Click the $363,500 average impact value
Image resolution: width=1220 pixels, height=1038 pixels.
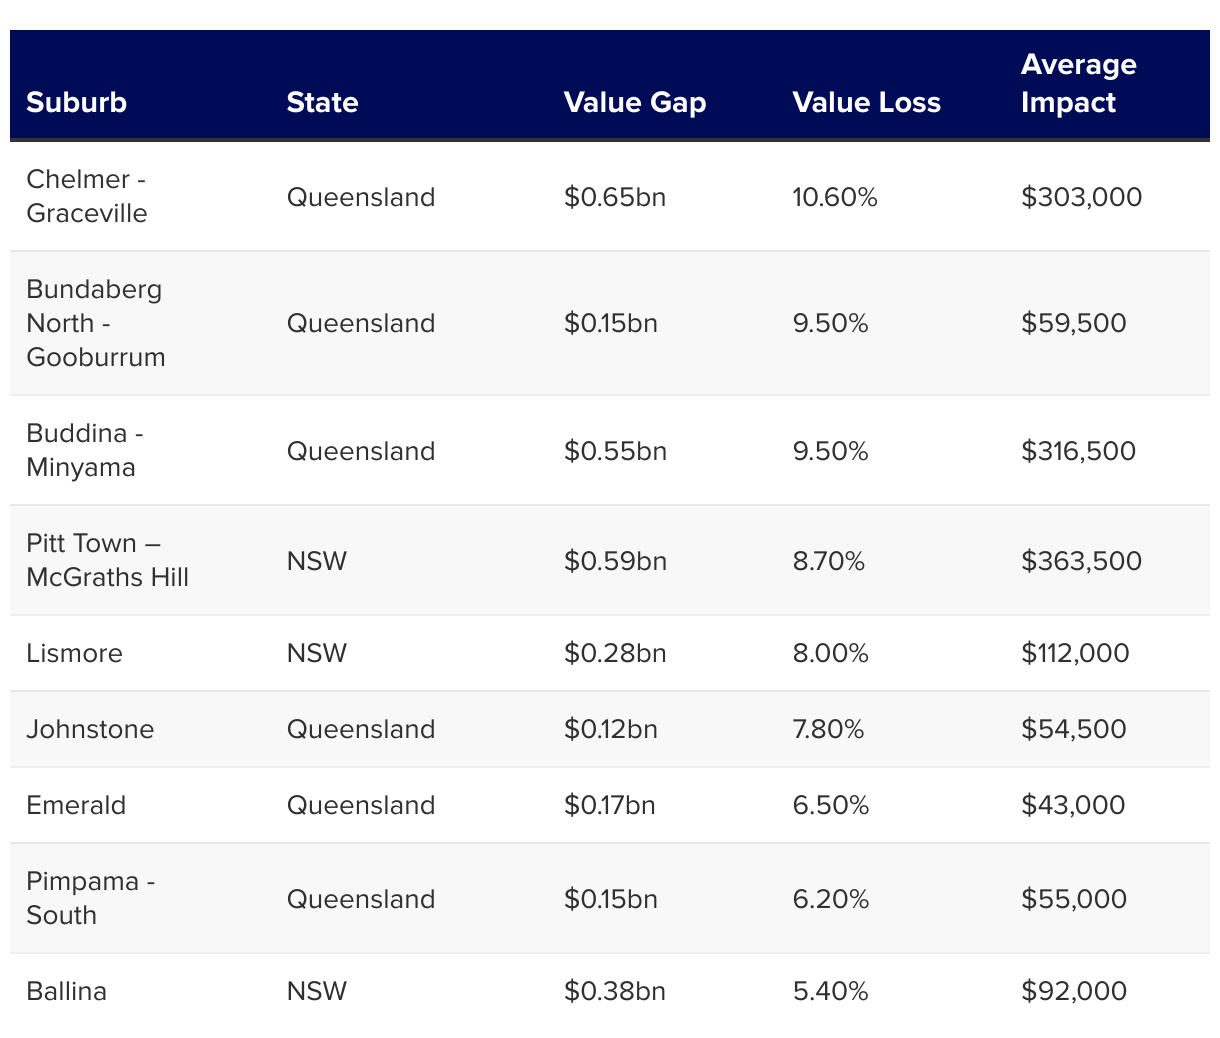(x=1081, y=561)
